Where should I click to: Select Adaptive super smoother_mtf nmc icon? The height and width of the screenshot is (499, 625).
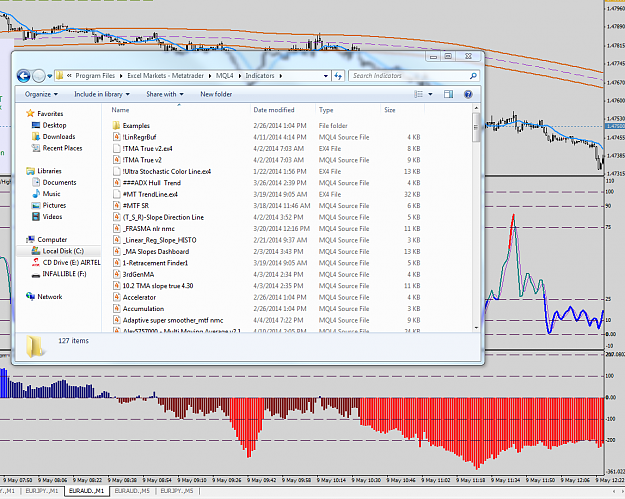tap(116, 320)
